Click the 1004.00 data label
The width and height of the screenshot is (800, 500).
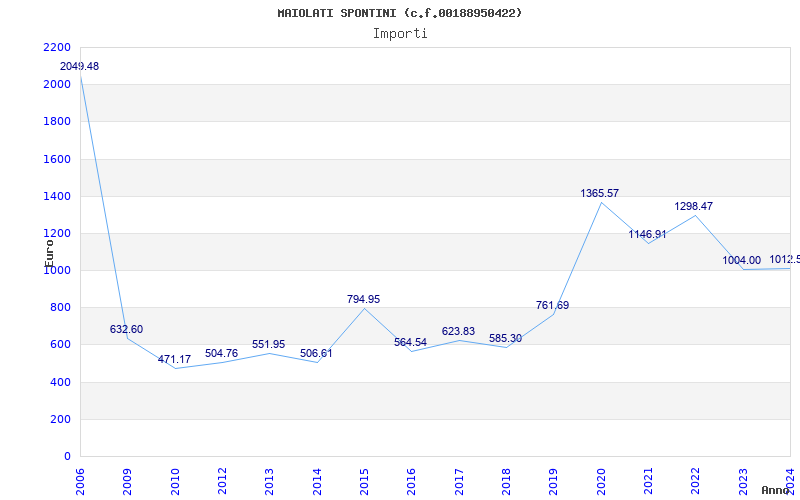tap(741, 260)
